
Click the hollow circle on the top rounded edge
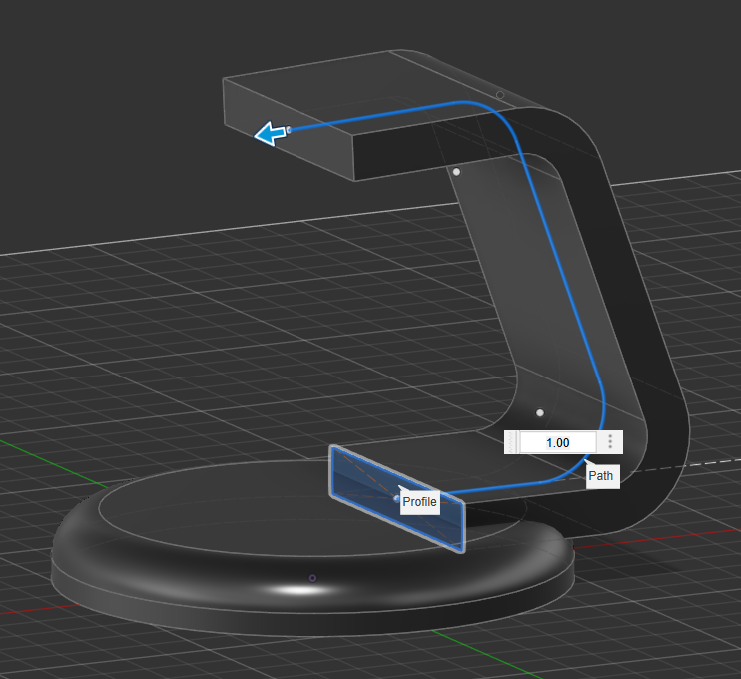click(500, 93)
